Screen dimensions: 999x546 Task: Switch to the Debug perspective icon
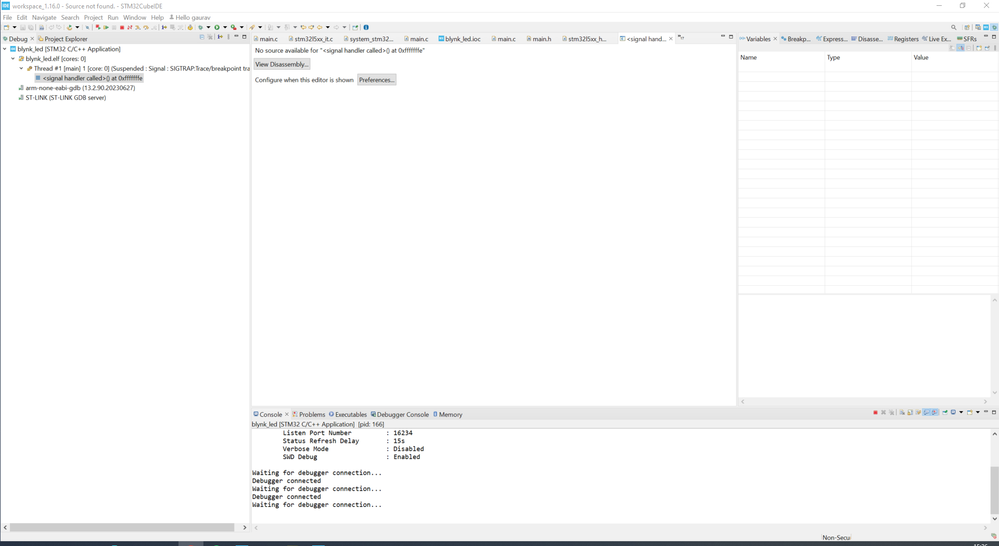tap(995, 27)
